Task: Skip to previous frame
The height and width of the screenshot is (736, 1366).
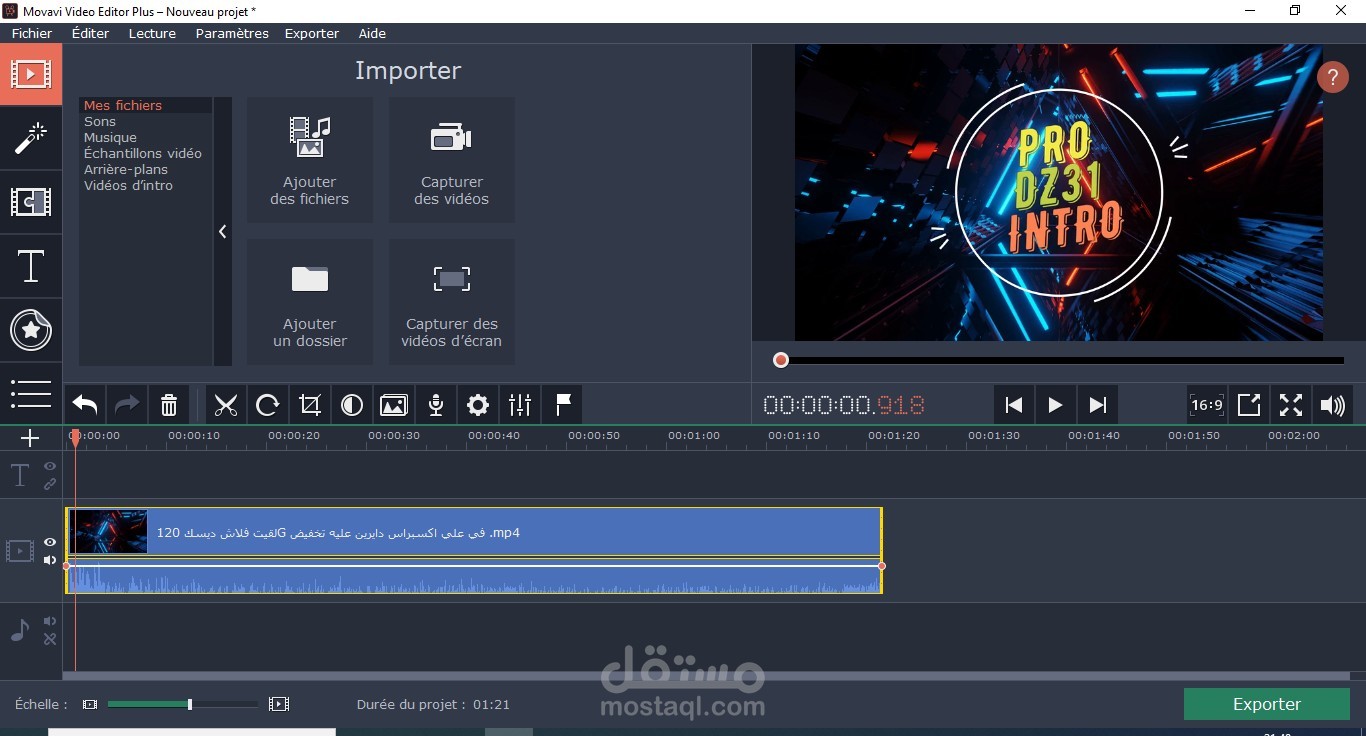Action: (x=1013, y=405)
